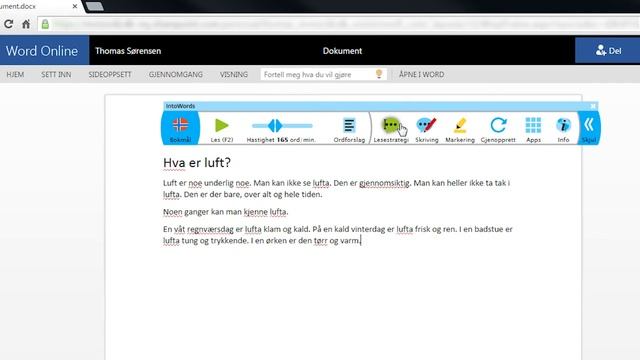
Task: Click the IntoWords toolbar title
Action: tap(180, 106)
